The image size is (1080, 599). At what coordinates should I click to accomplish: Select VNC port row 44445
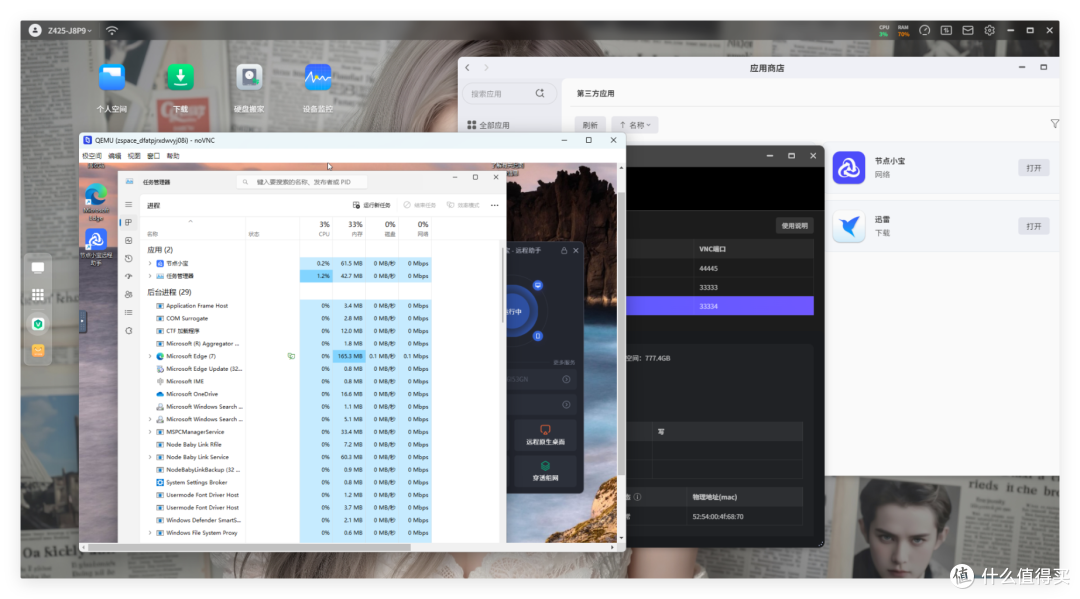click(x=720, y=269)
